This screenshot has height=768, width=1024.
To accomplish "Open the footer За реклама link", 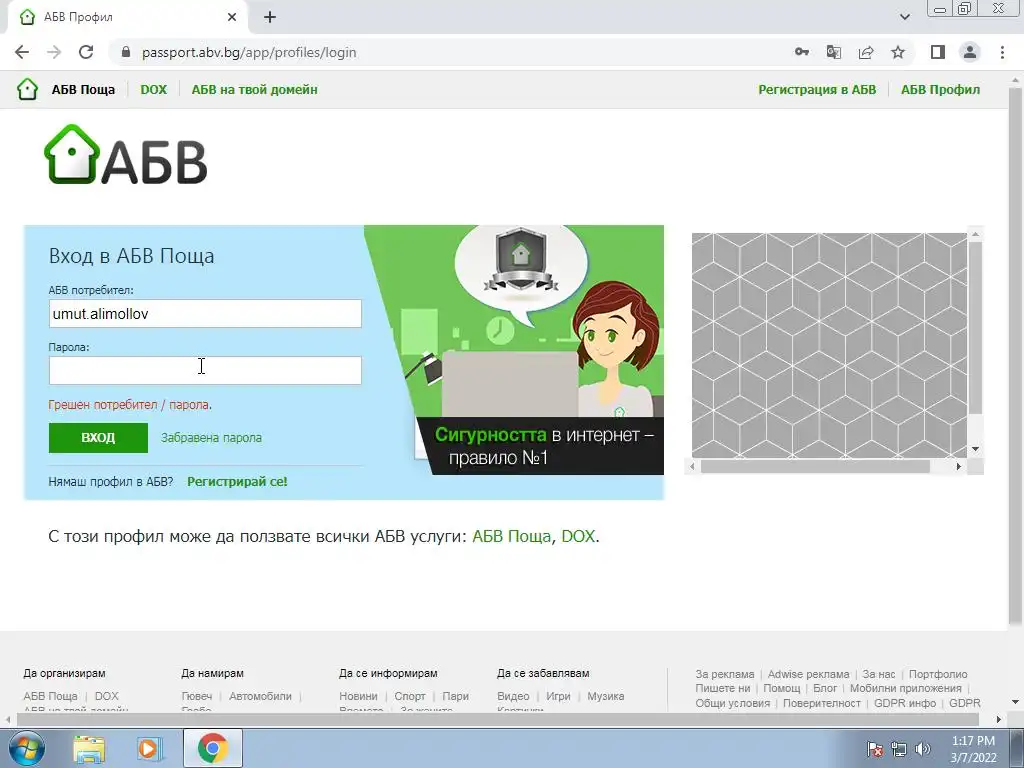I will 724,674.
